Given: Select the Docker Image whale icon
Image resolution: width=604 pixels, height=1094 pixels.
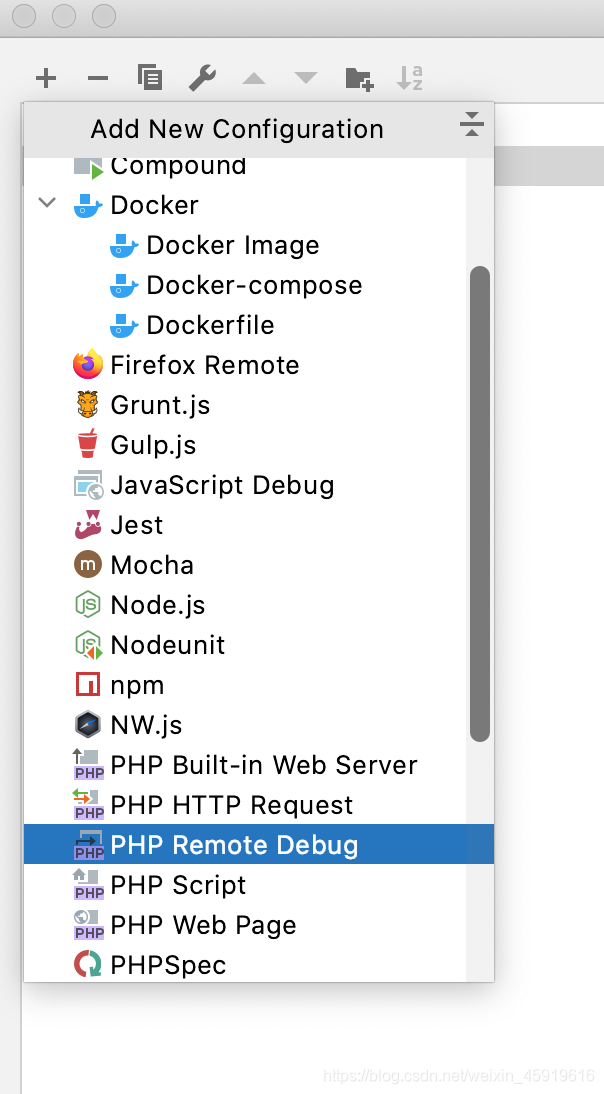Looking at the screenshot, I should point(122,244).
